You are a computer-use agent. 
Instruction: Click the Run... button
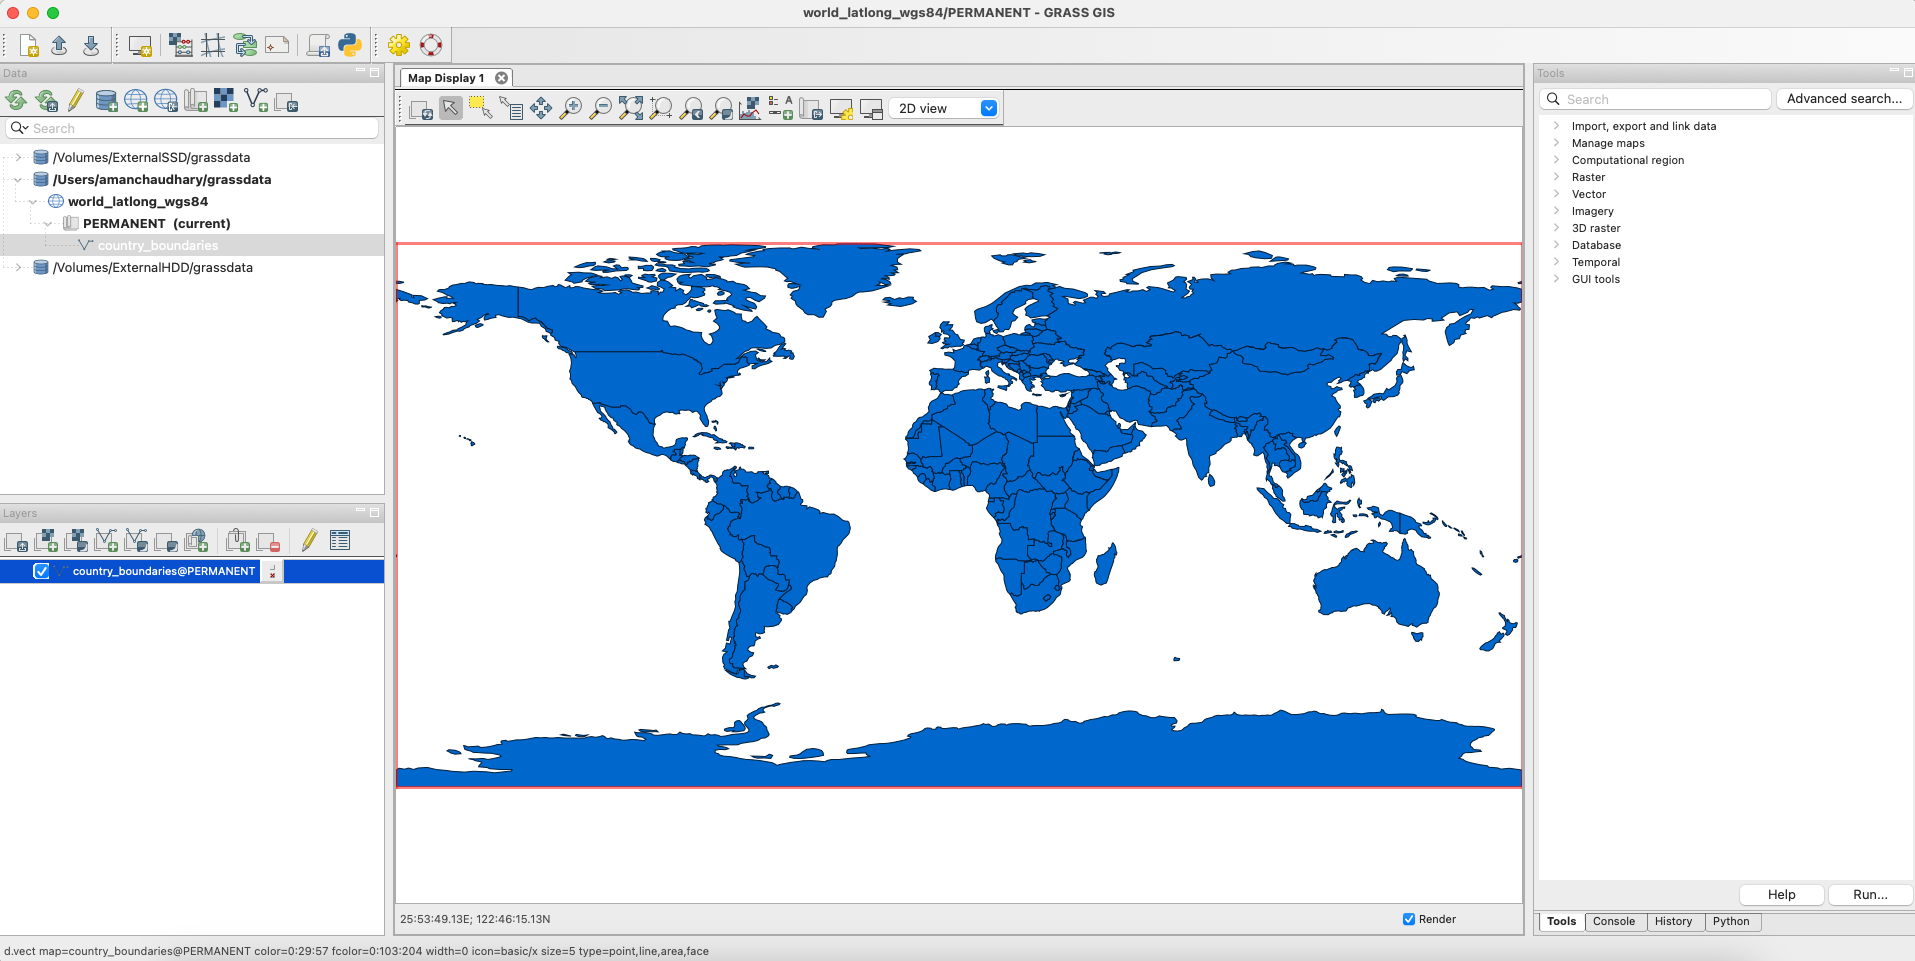1869,895
